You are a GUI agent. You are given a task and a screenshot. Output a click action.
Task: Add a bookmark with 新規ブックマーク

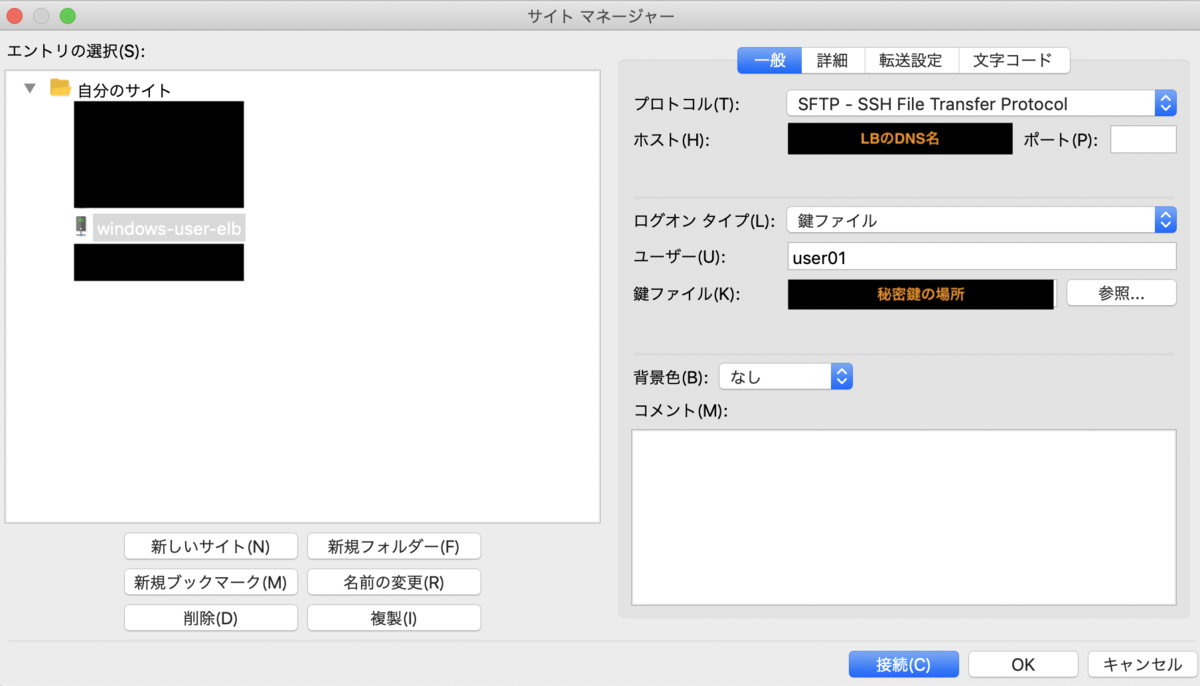tap(210, 582)
